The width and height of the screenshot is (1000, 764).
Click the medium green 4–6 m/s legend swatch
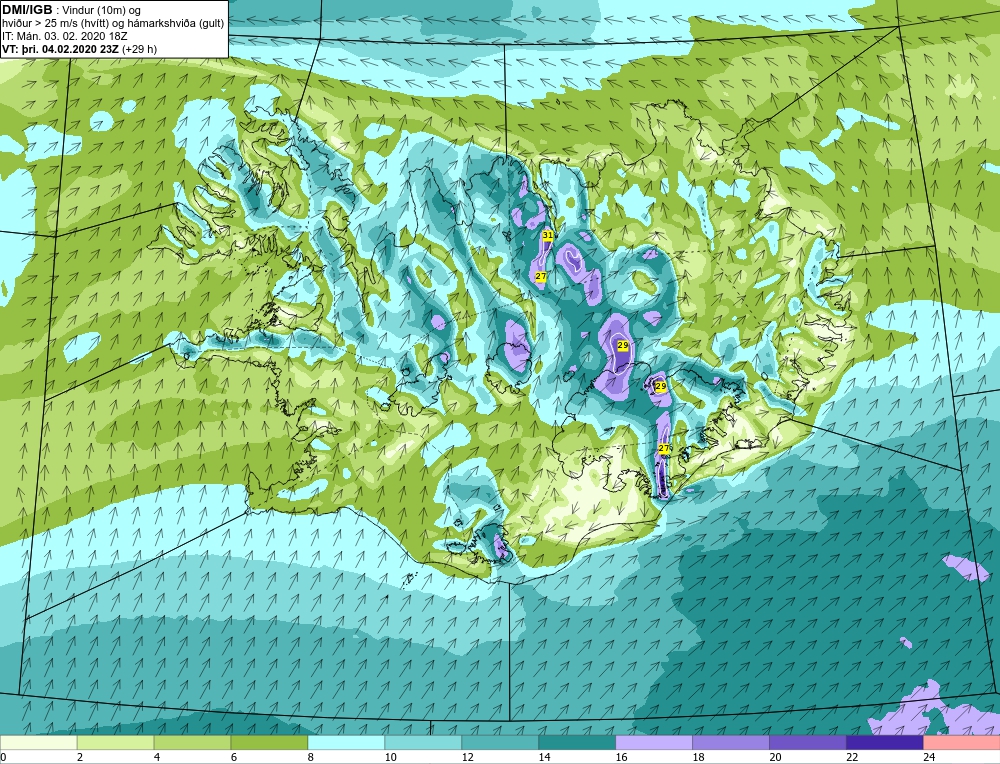coord(193,742)
